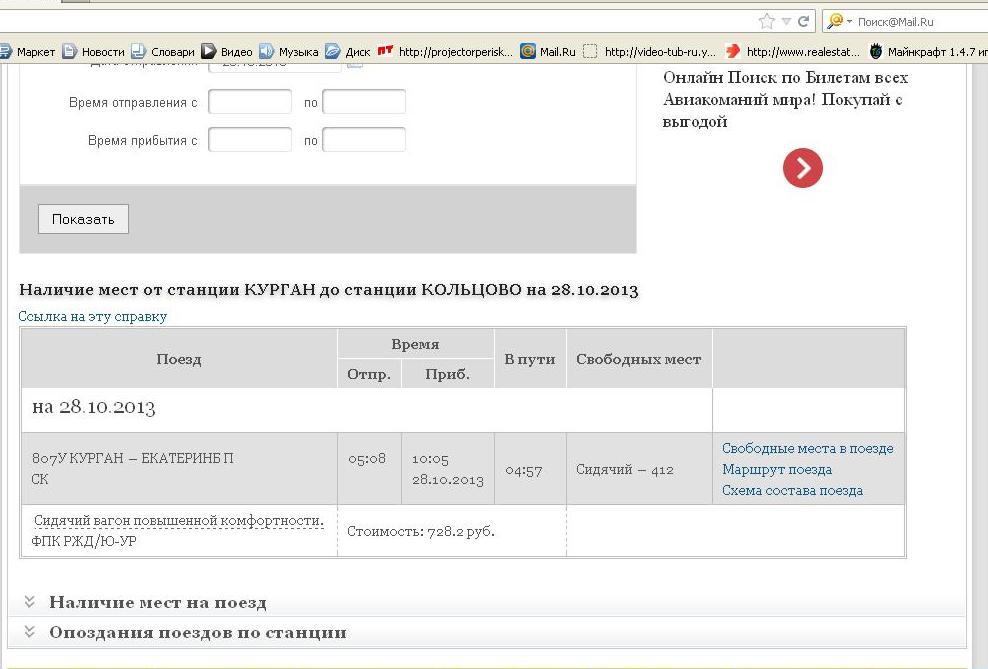Image resolution: width=988 pixels, height=669 pixels.
Task: Click the bookmark star icon in address bar
Action: (x=767, y=21)
